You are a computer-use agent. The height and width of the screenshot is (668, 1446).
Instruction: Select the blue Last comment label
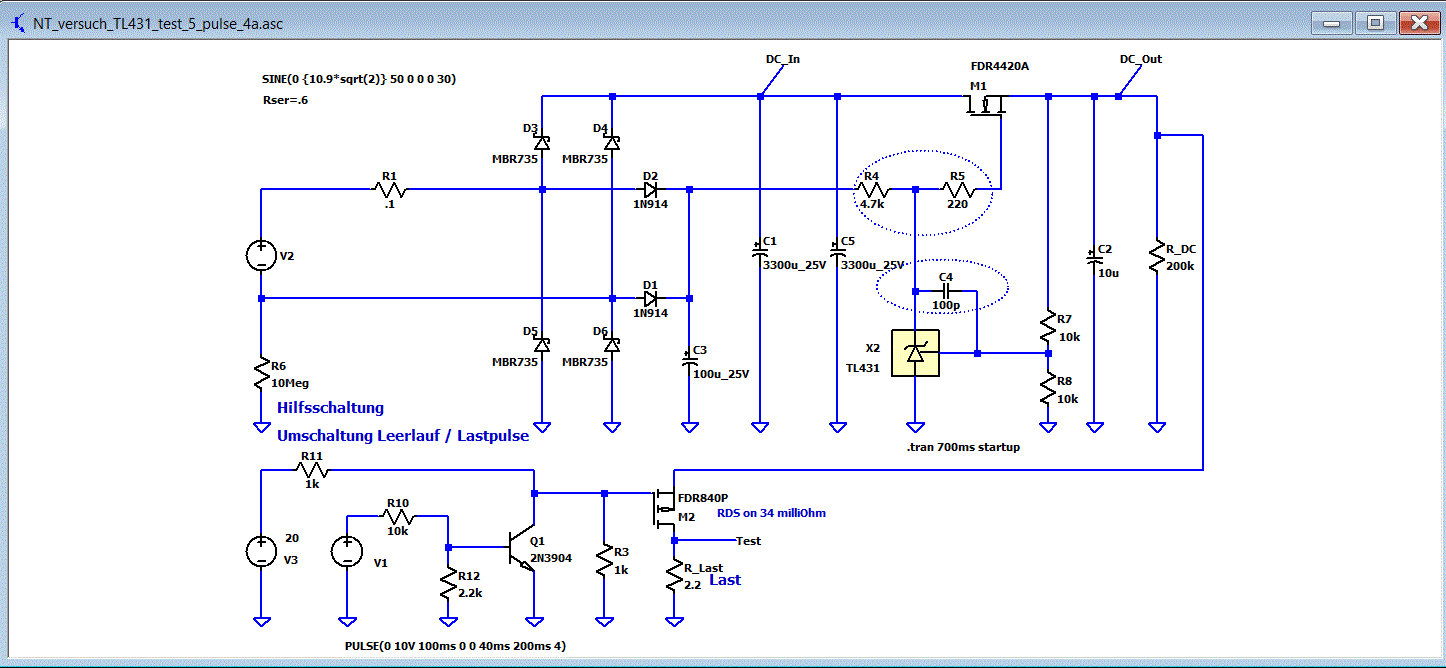pos(725,580)
